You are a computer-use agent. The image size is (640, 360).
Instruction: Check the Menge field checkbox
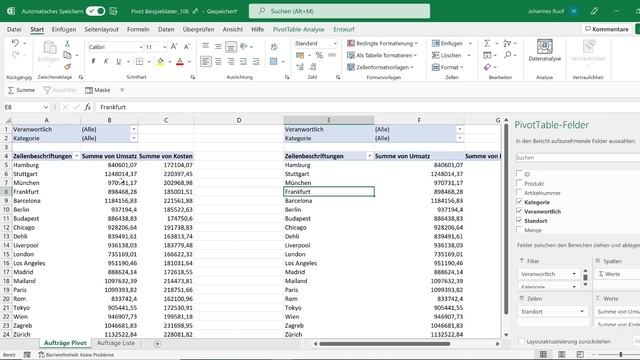coord(519,230)
